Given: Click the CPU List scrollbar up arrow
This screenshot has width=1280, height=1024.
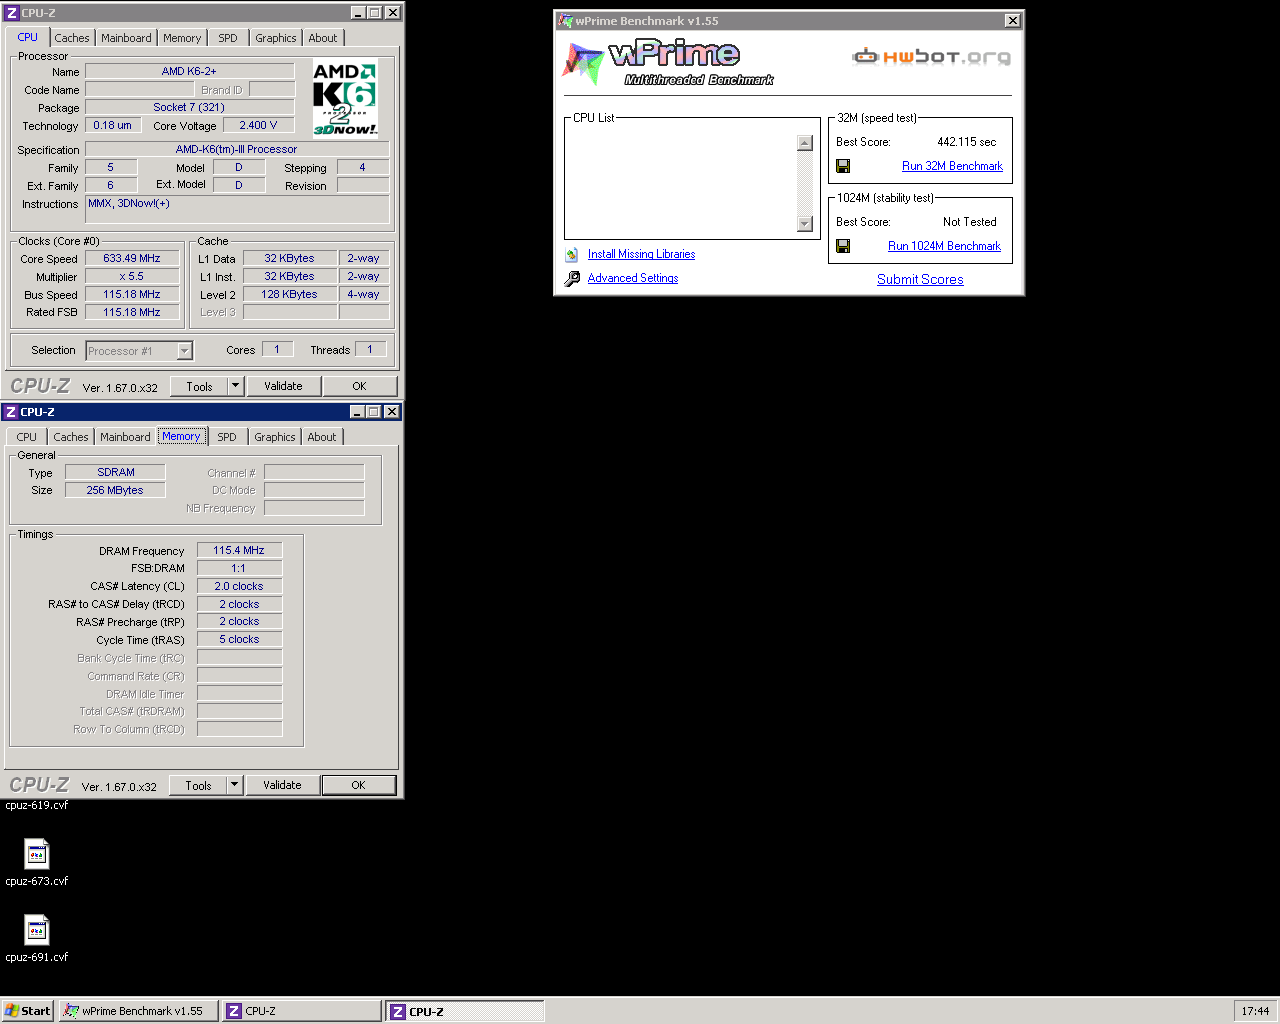Looking at the screenshot, I should (805, 143).
